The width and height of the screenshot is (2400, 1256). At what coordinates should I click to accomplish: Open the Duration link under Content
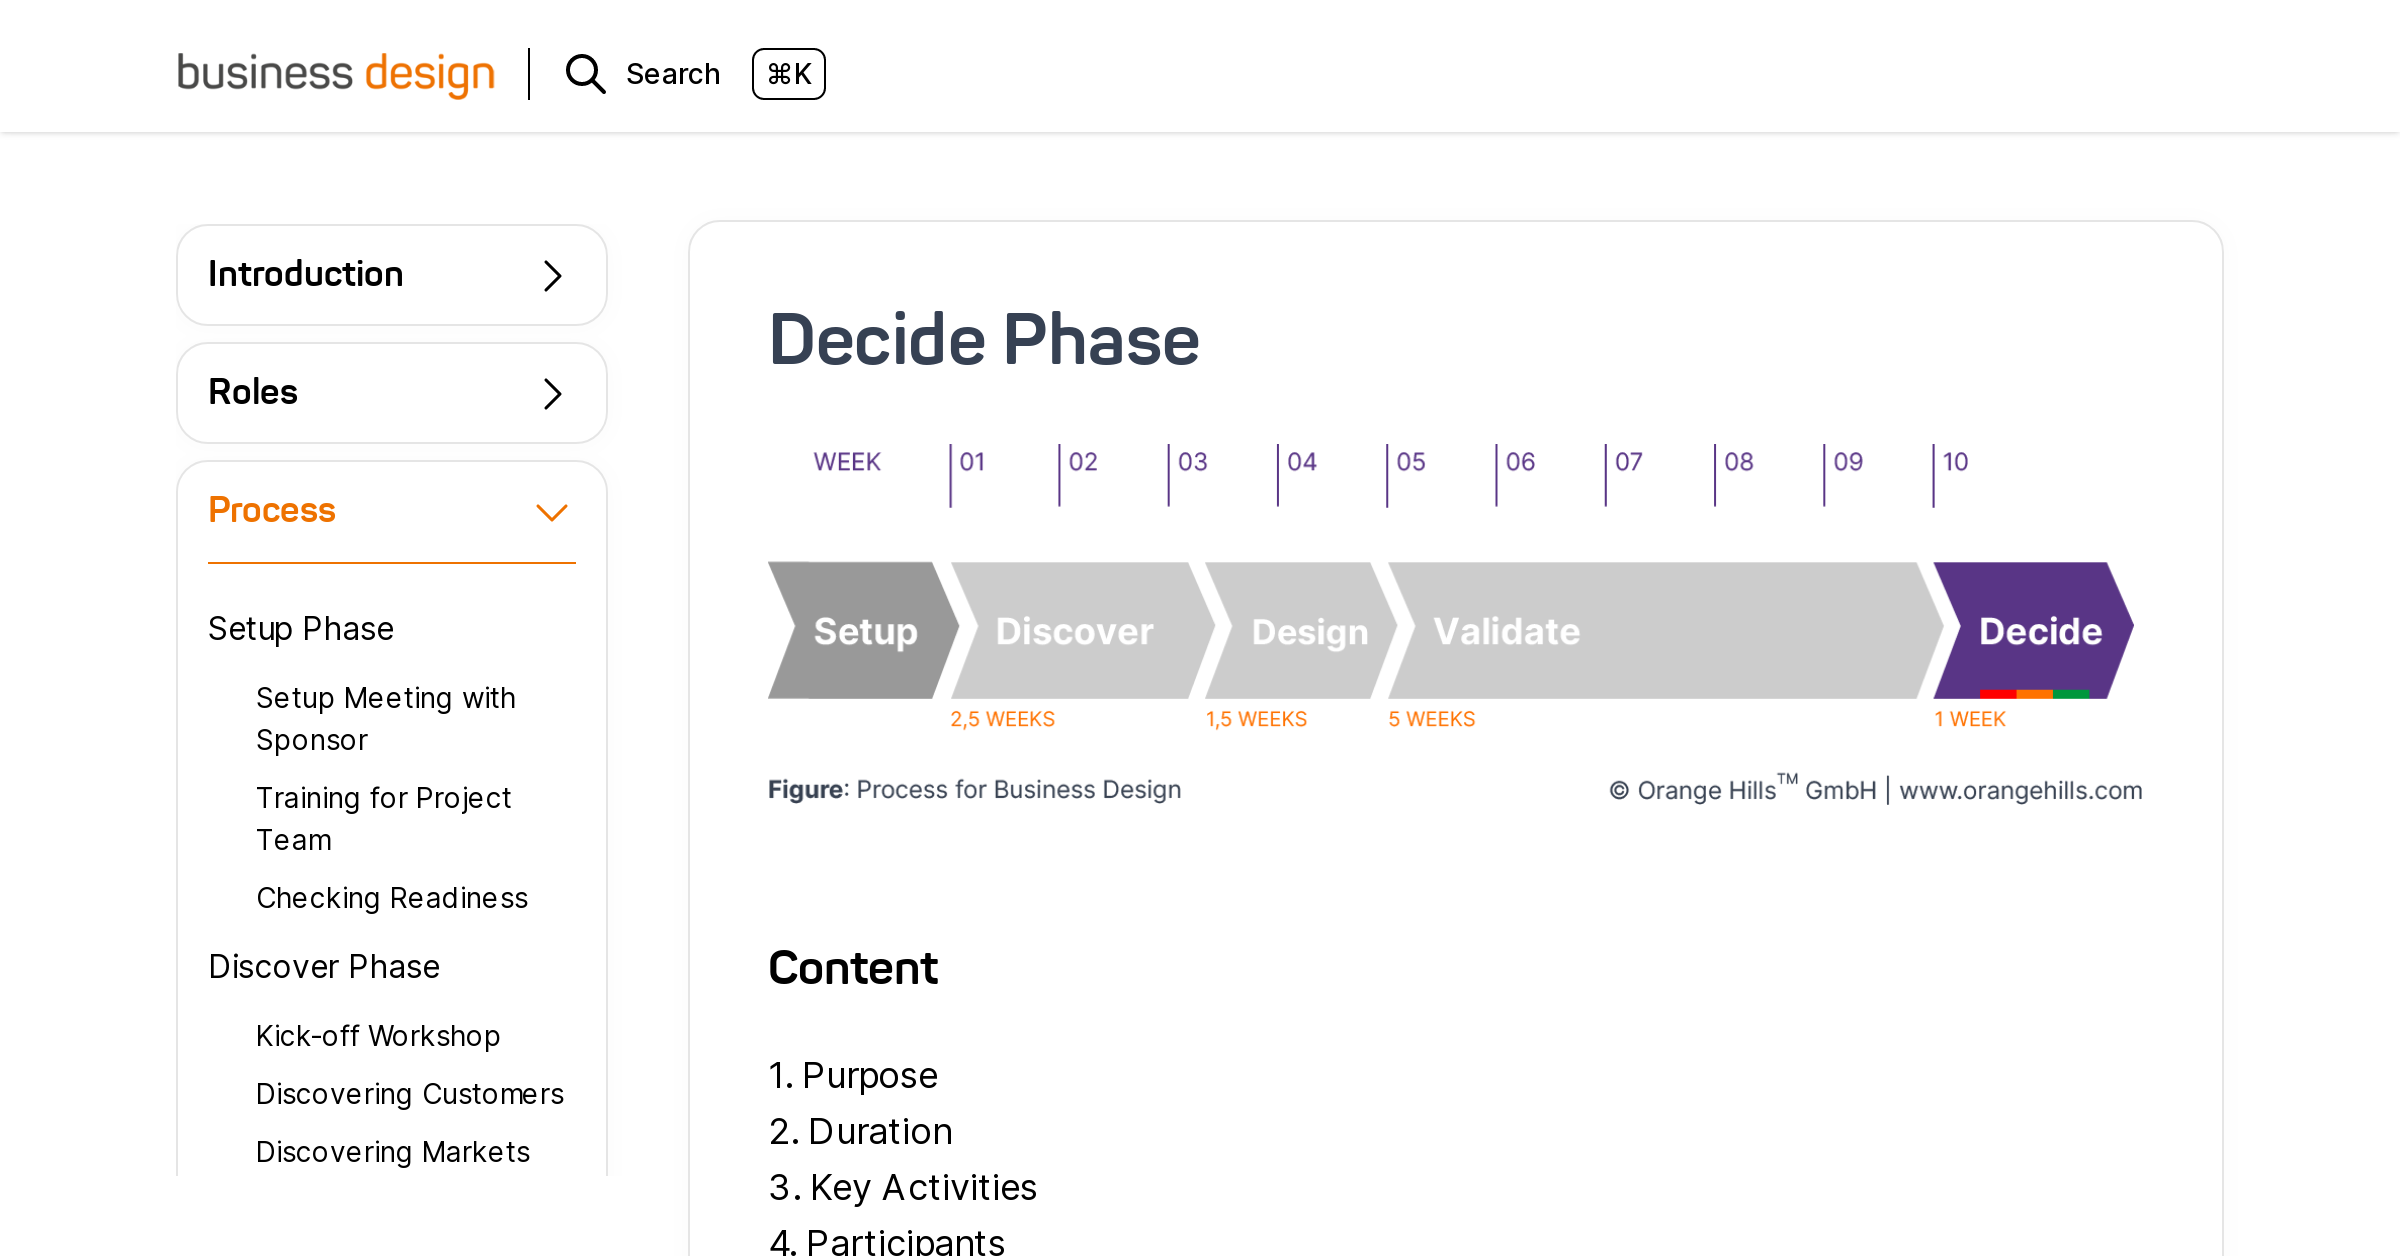880,1131
